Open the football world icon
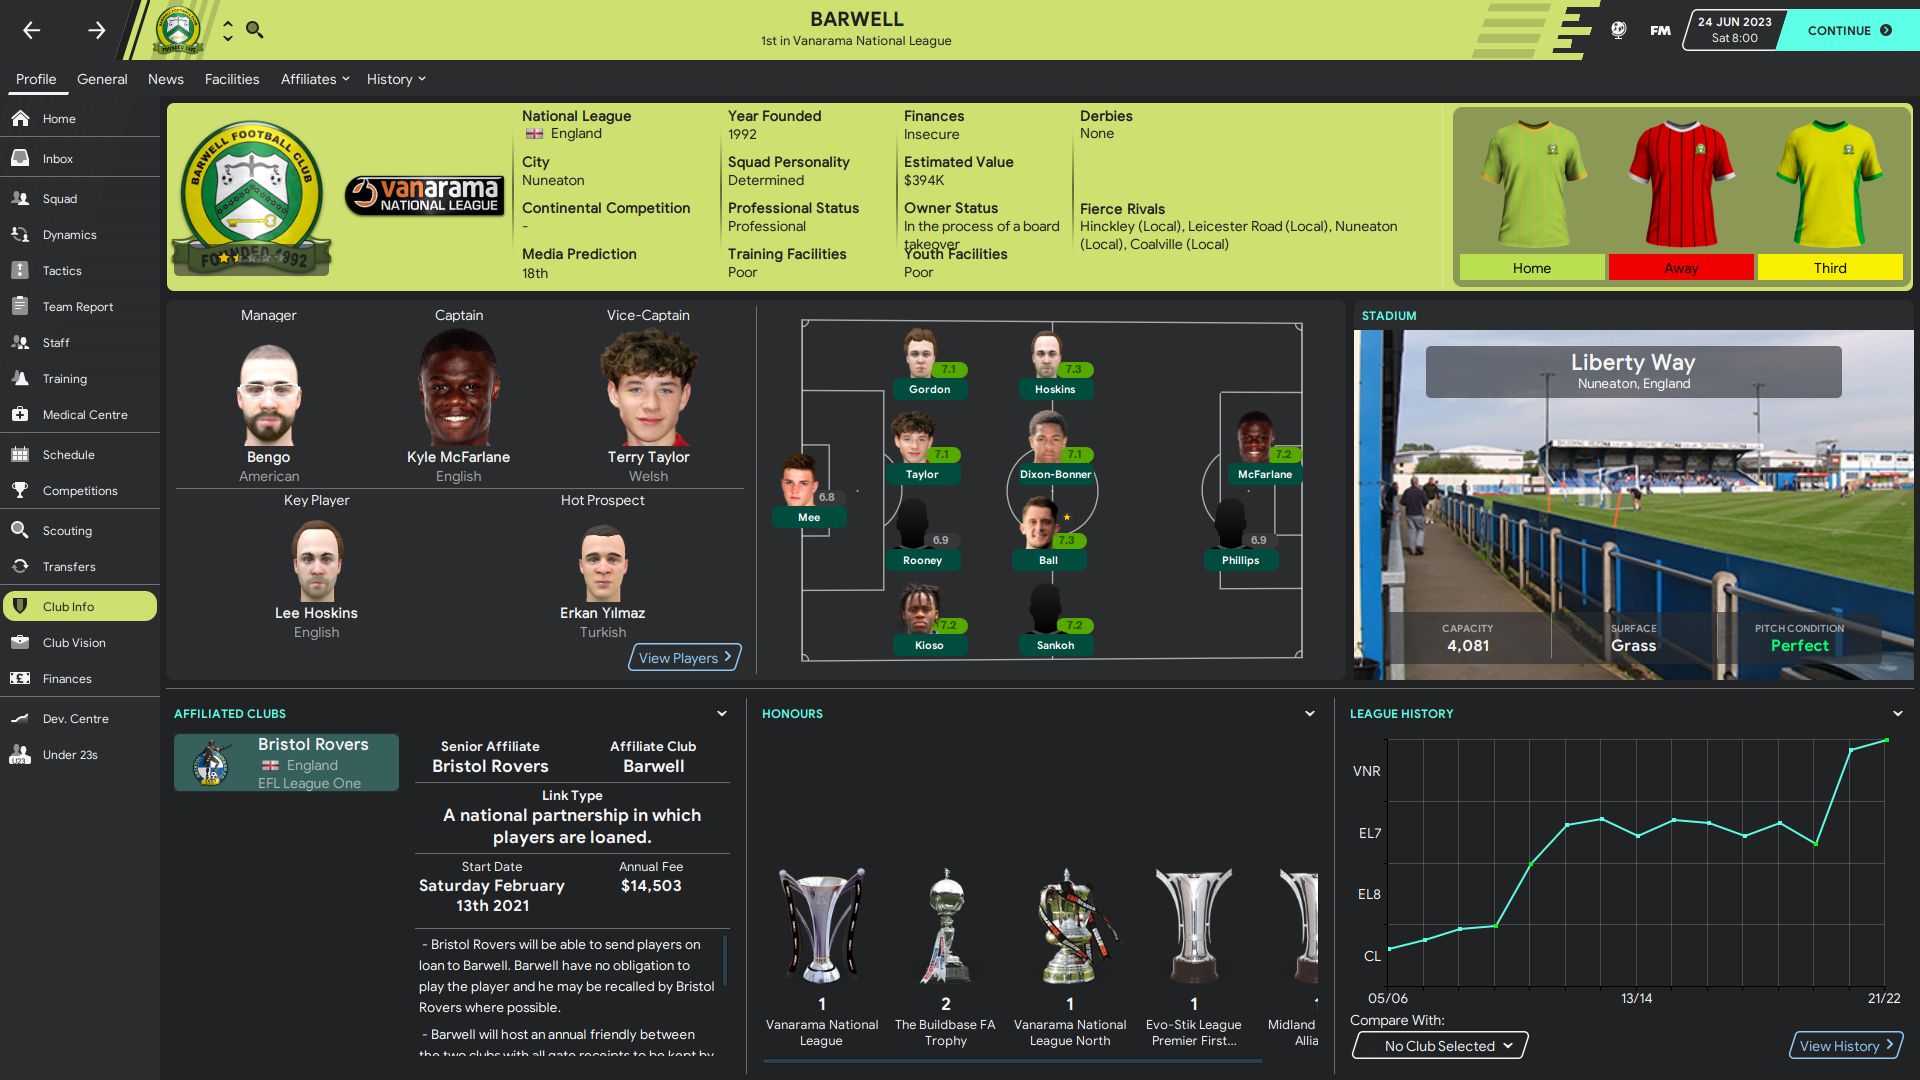The width and height of the screenshot is (1920, 1080). pos(1618,30)
